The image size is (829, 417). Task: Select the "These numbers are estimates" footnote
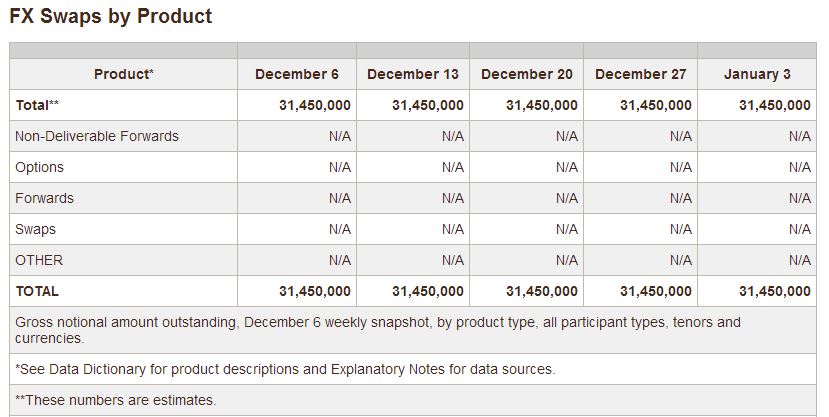(x=116, y=401)
